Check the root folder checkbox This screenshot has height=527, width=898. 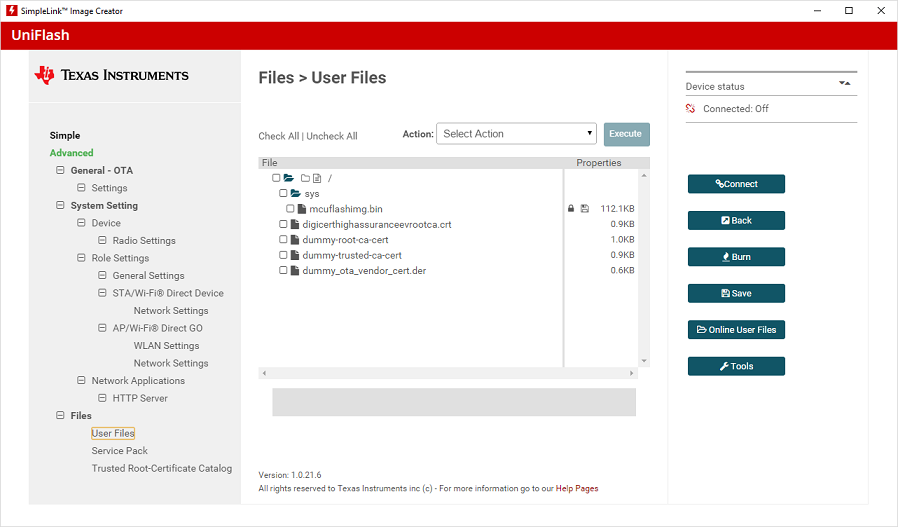pyautogui.click(x=276, y=178)
